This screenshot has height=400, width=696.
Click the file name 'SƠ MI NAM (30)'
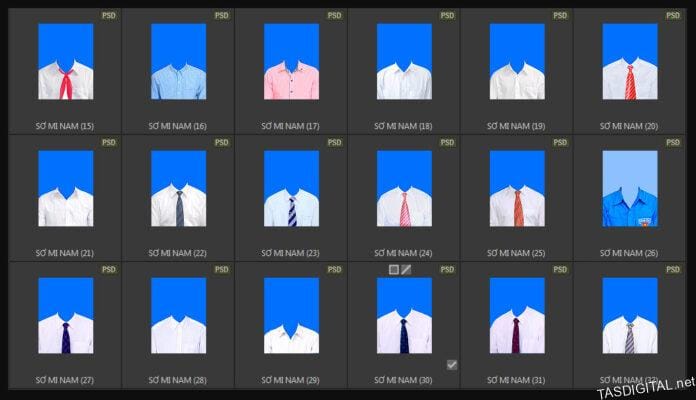tap(403, 380)
